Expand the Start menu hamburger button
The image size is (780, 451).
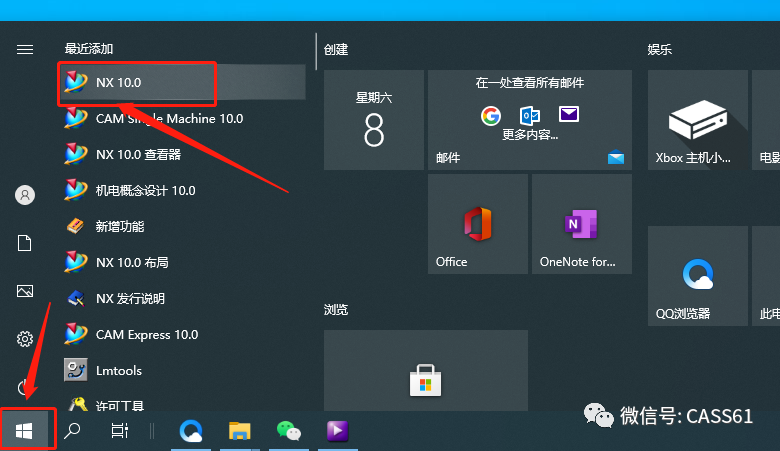tap(25, 49)
